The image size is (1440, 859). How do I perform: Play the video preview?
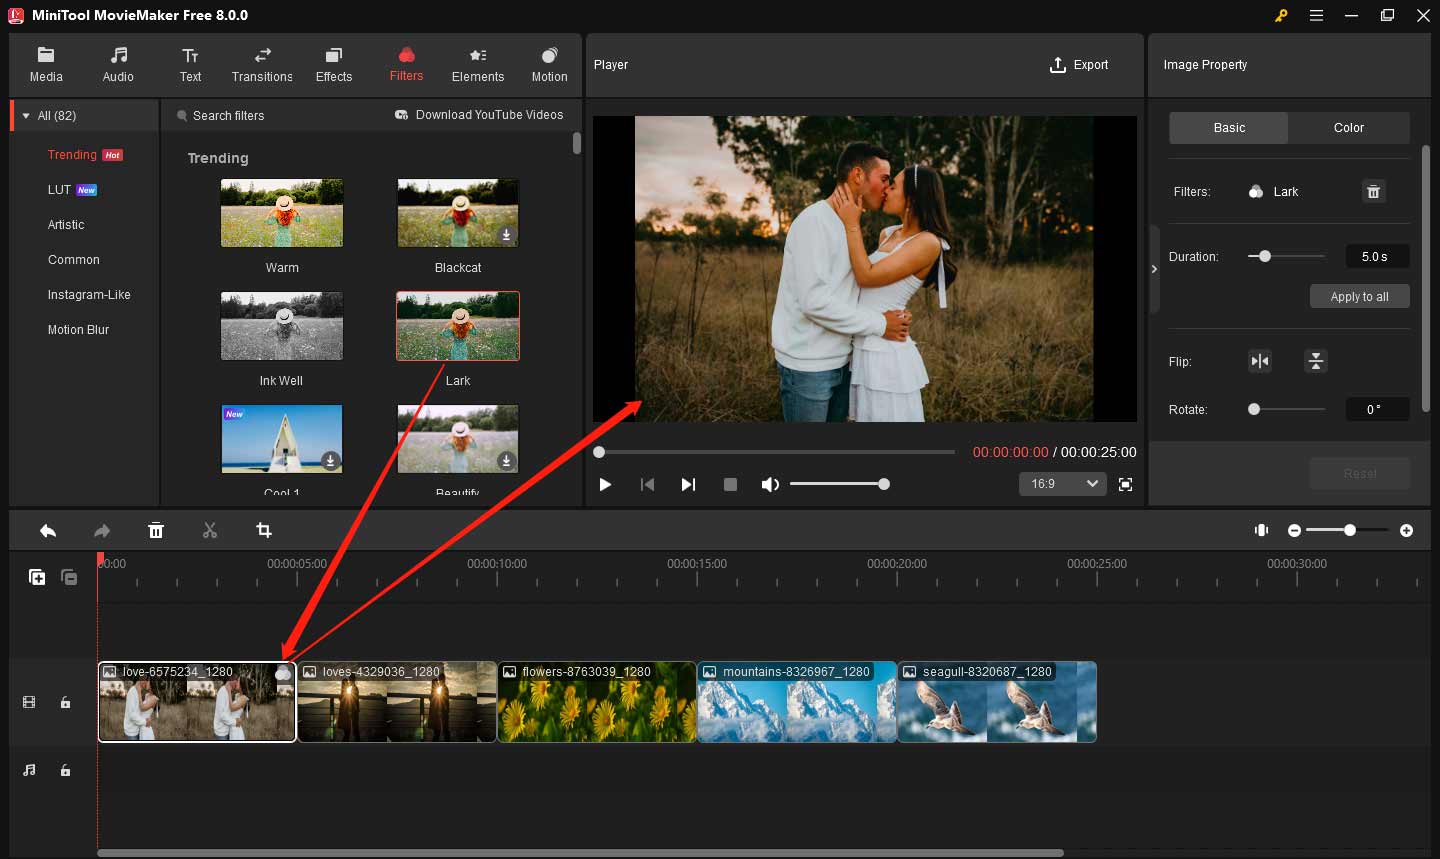605,484
